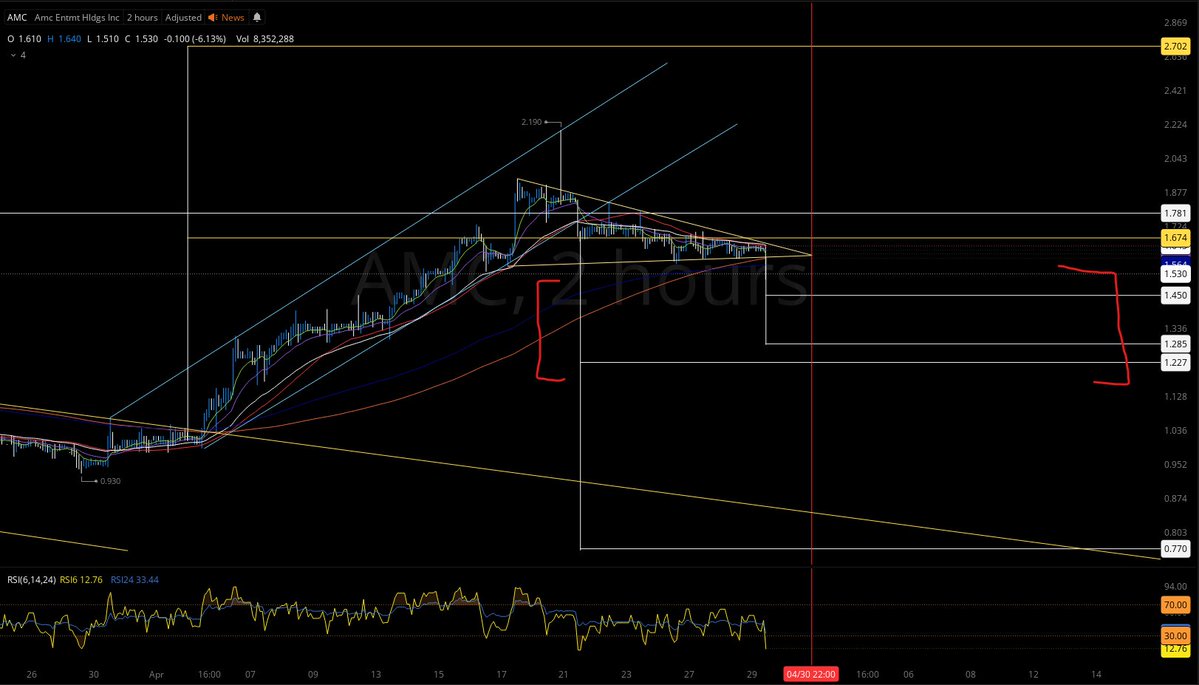Click the H 1.640 high value readout
The height and width of the screenshot is (685, 1199).
(x=63, y=38)
